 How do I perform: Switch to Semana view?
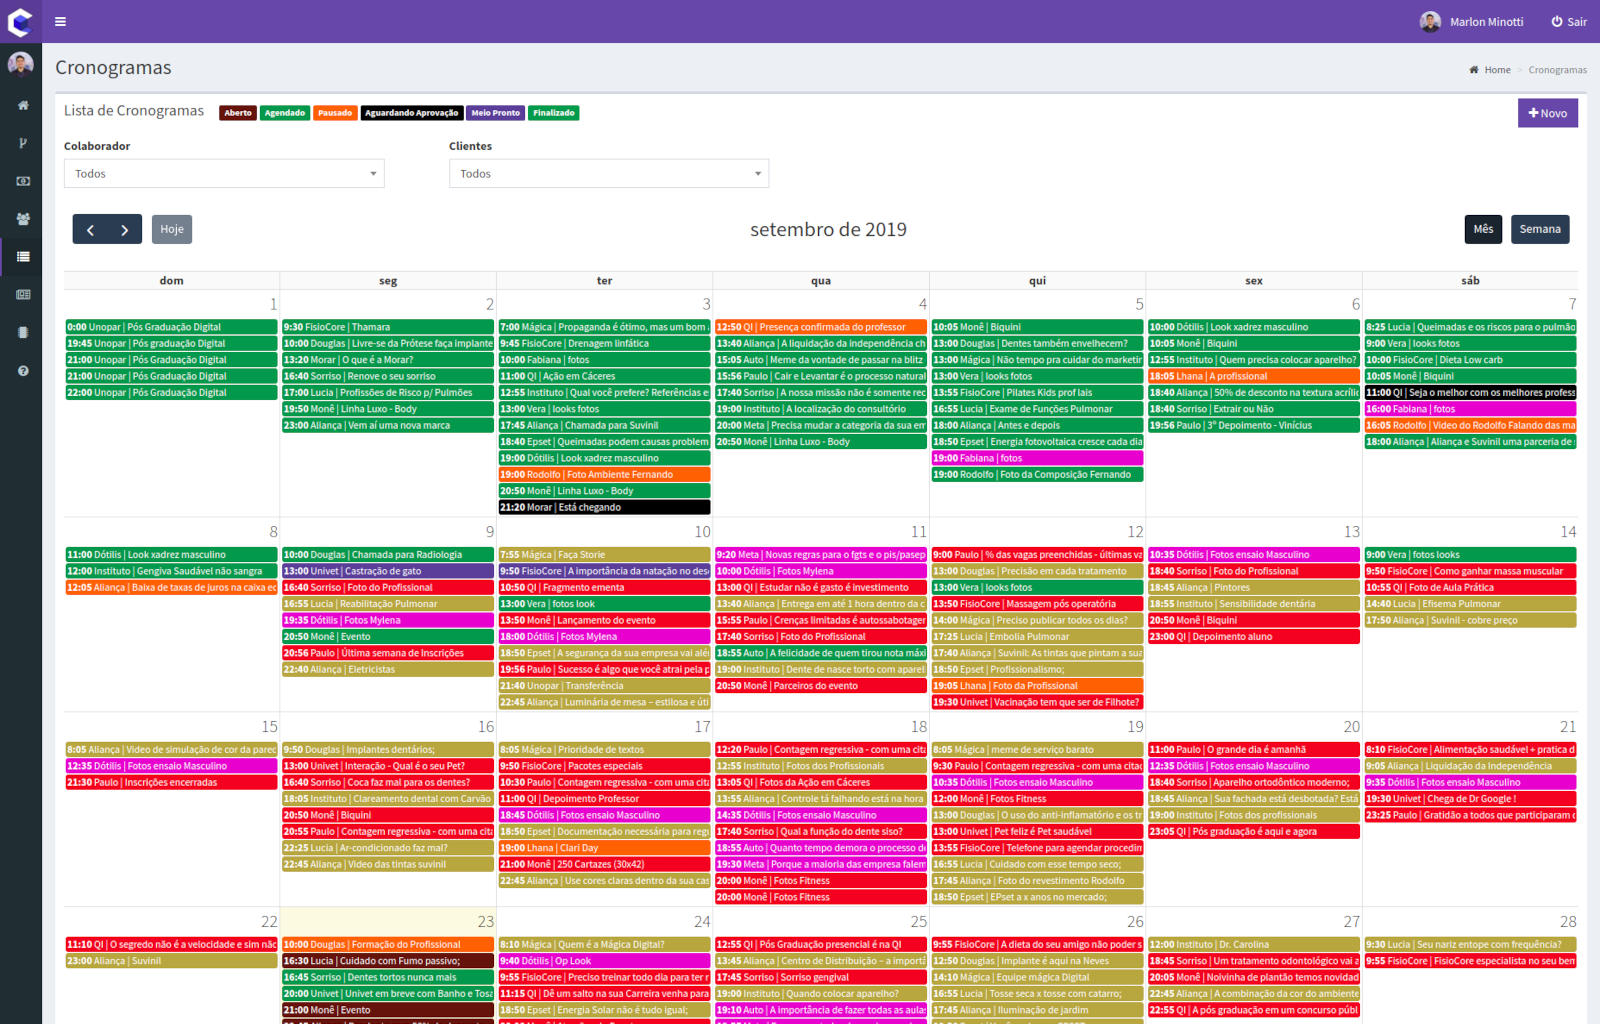pos(1539,229)
